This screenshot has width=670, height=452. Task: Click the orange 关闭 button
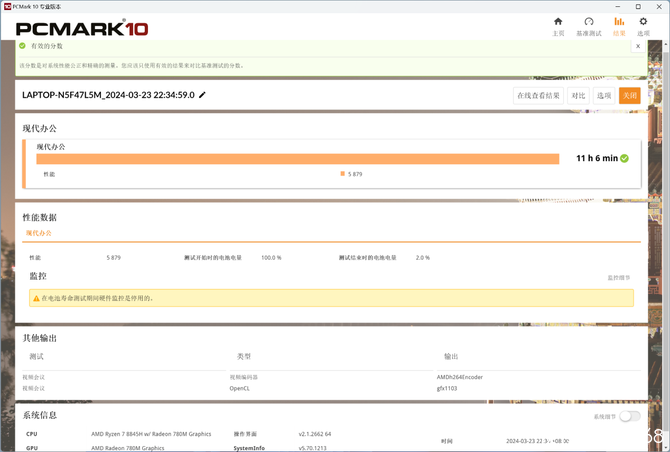(629, 95)
